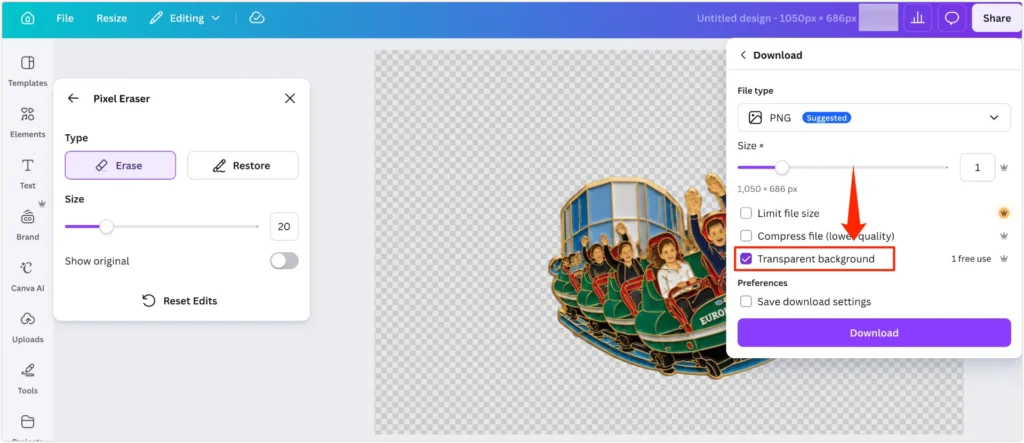Image resolution: width=1024 pixels, height=443 pixels.
Task: Open the analytics bar chart icon
Action: [x=918, y=18]
